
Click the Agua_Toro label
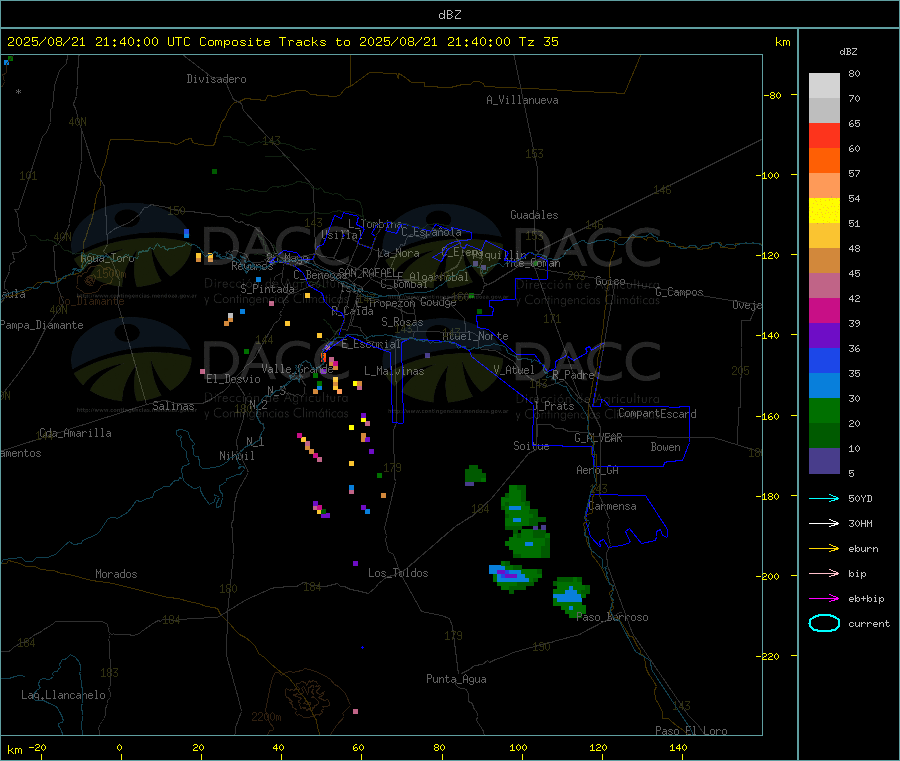tap(107, 258)
